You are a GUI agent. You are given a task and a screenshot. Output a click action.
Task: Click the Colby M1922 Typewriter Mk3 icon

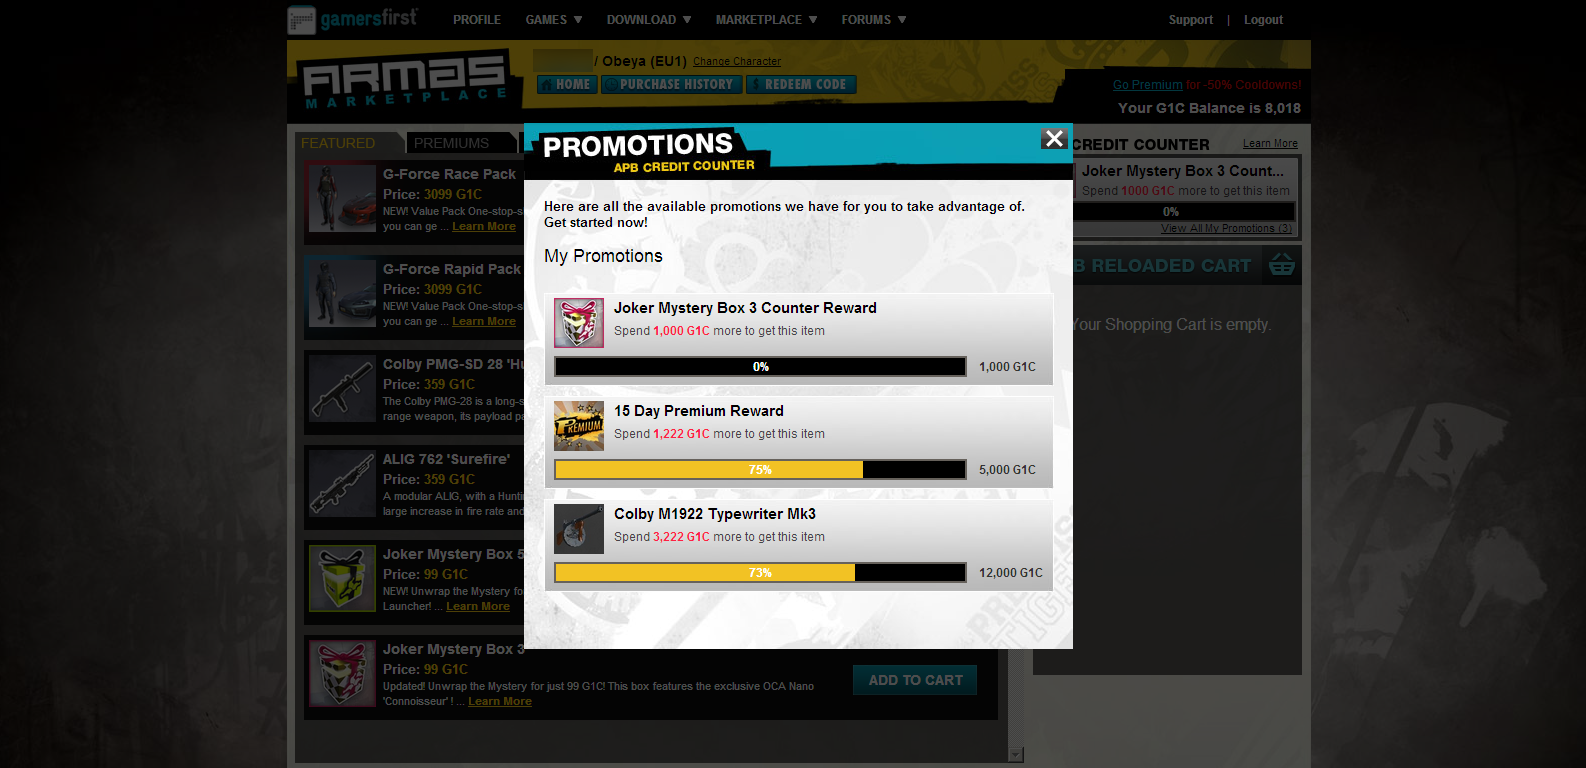pyautogui.click(x=579, y=529)
